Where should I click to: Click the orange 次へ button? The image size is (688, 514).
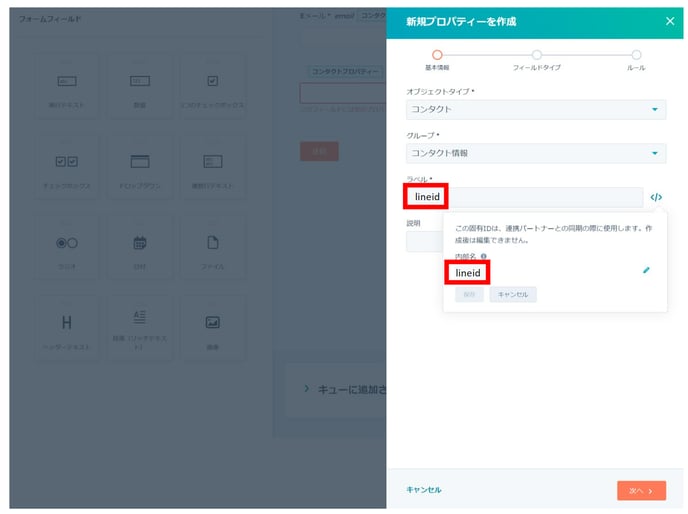(641, 490)
